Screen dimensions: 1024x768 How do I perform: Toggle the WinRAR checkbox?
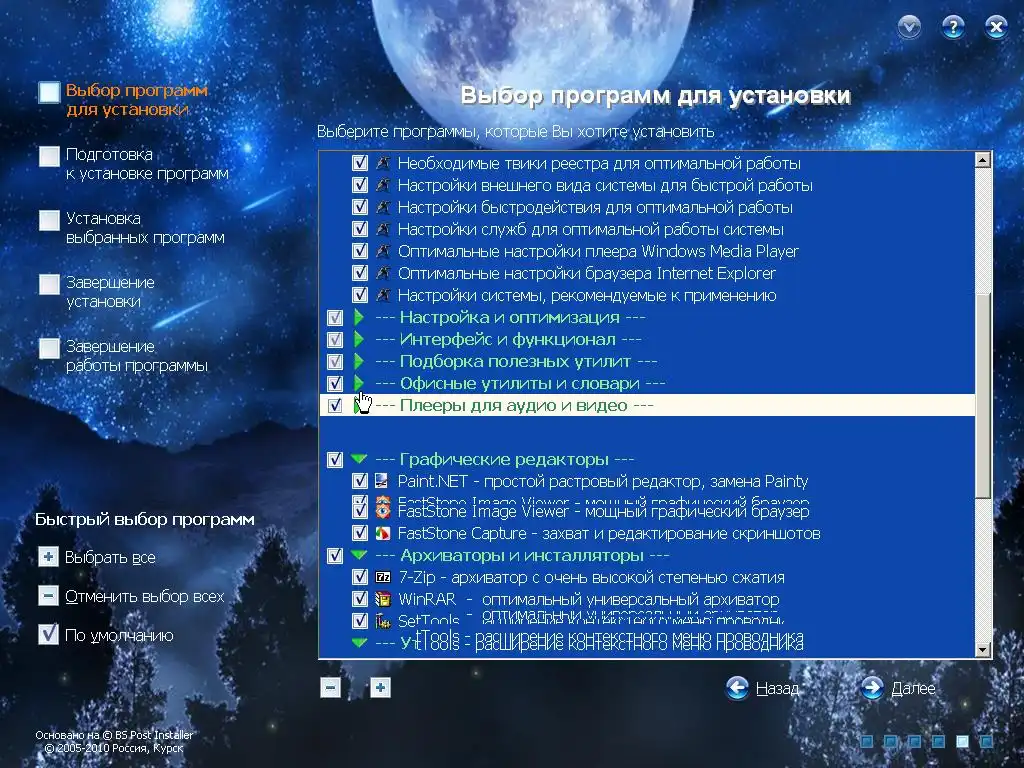tap(360, 599)
